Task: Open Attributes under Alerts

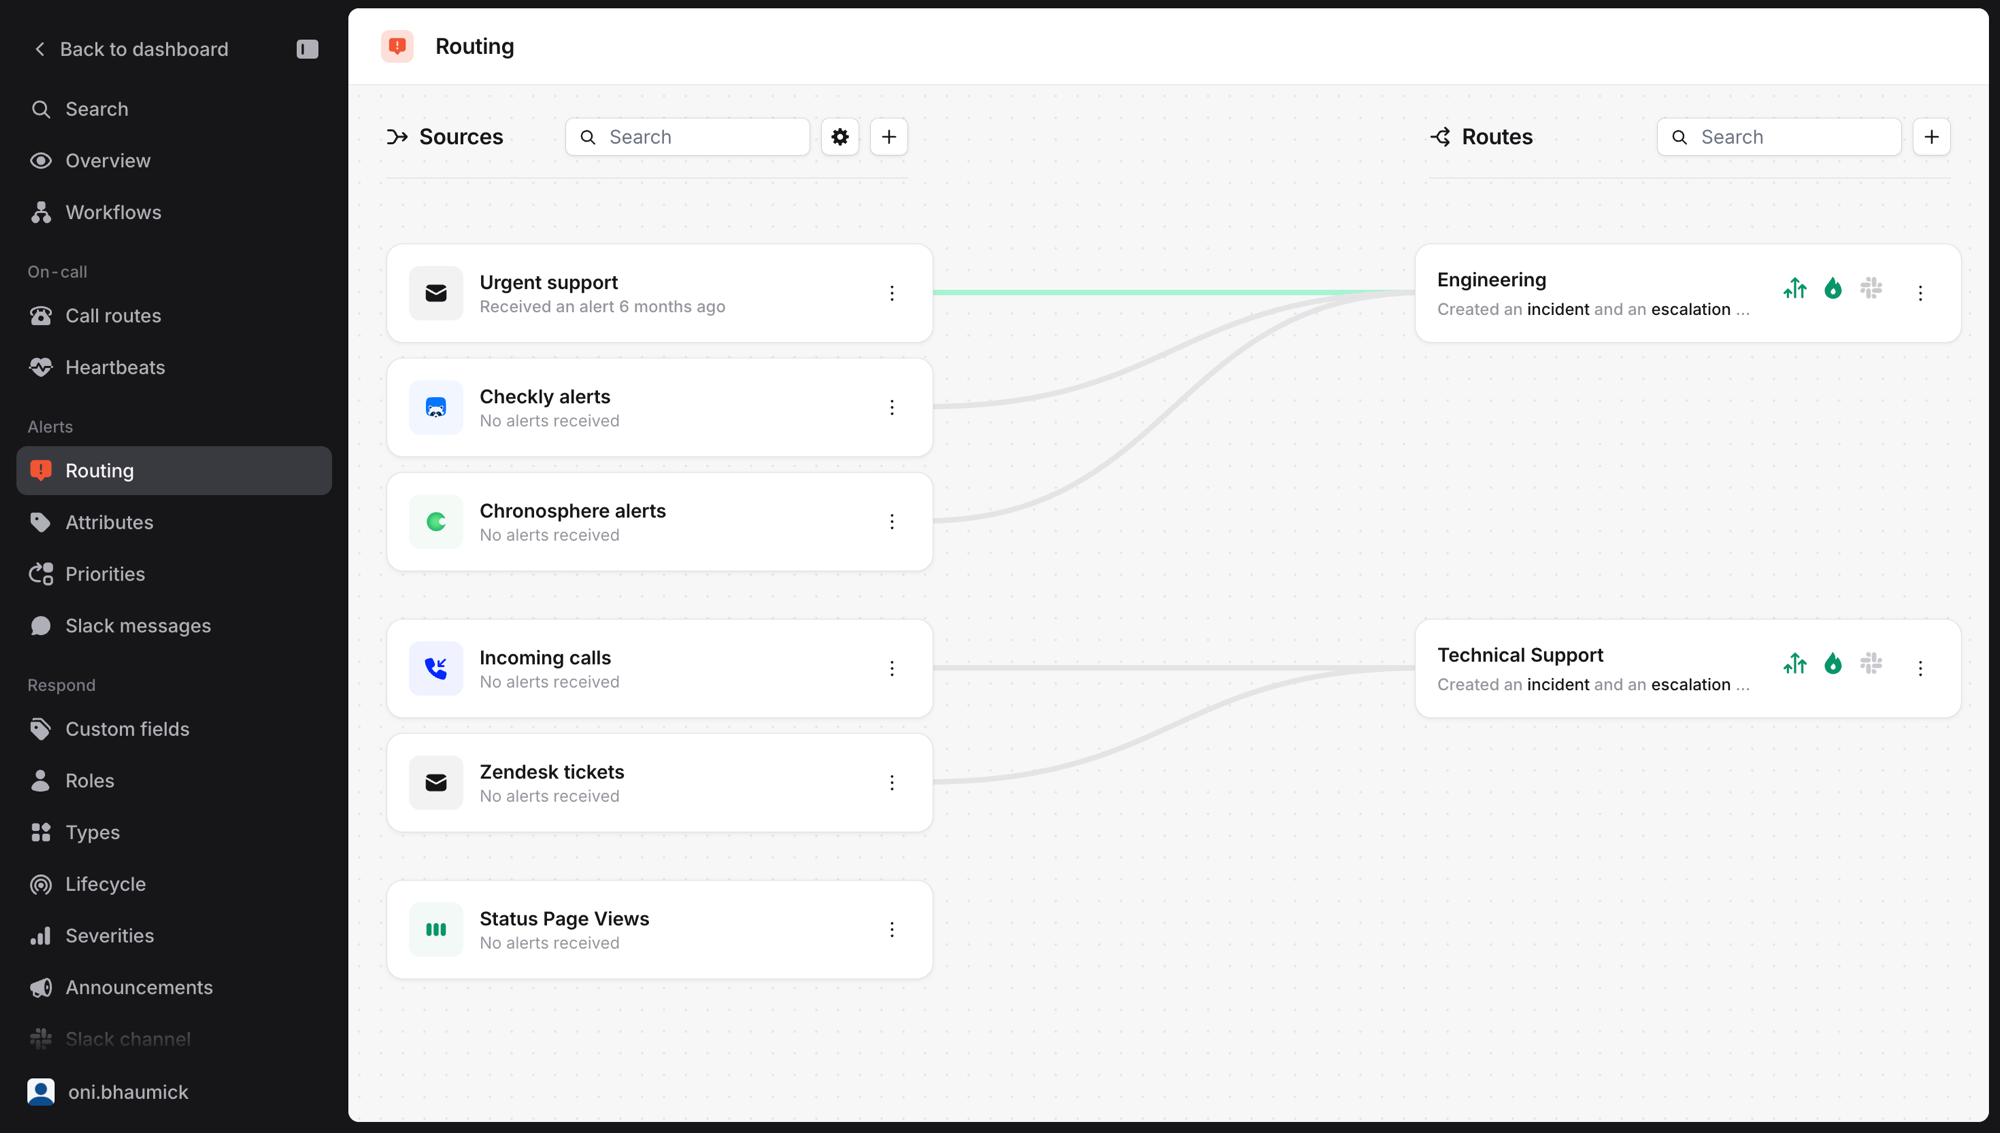Action: pyautogui.click(x=174, y=522)
